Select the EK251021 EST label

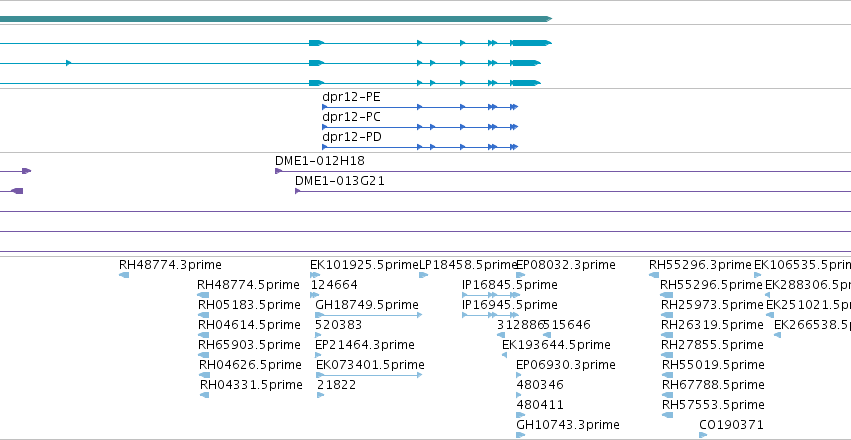point(809,305)
